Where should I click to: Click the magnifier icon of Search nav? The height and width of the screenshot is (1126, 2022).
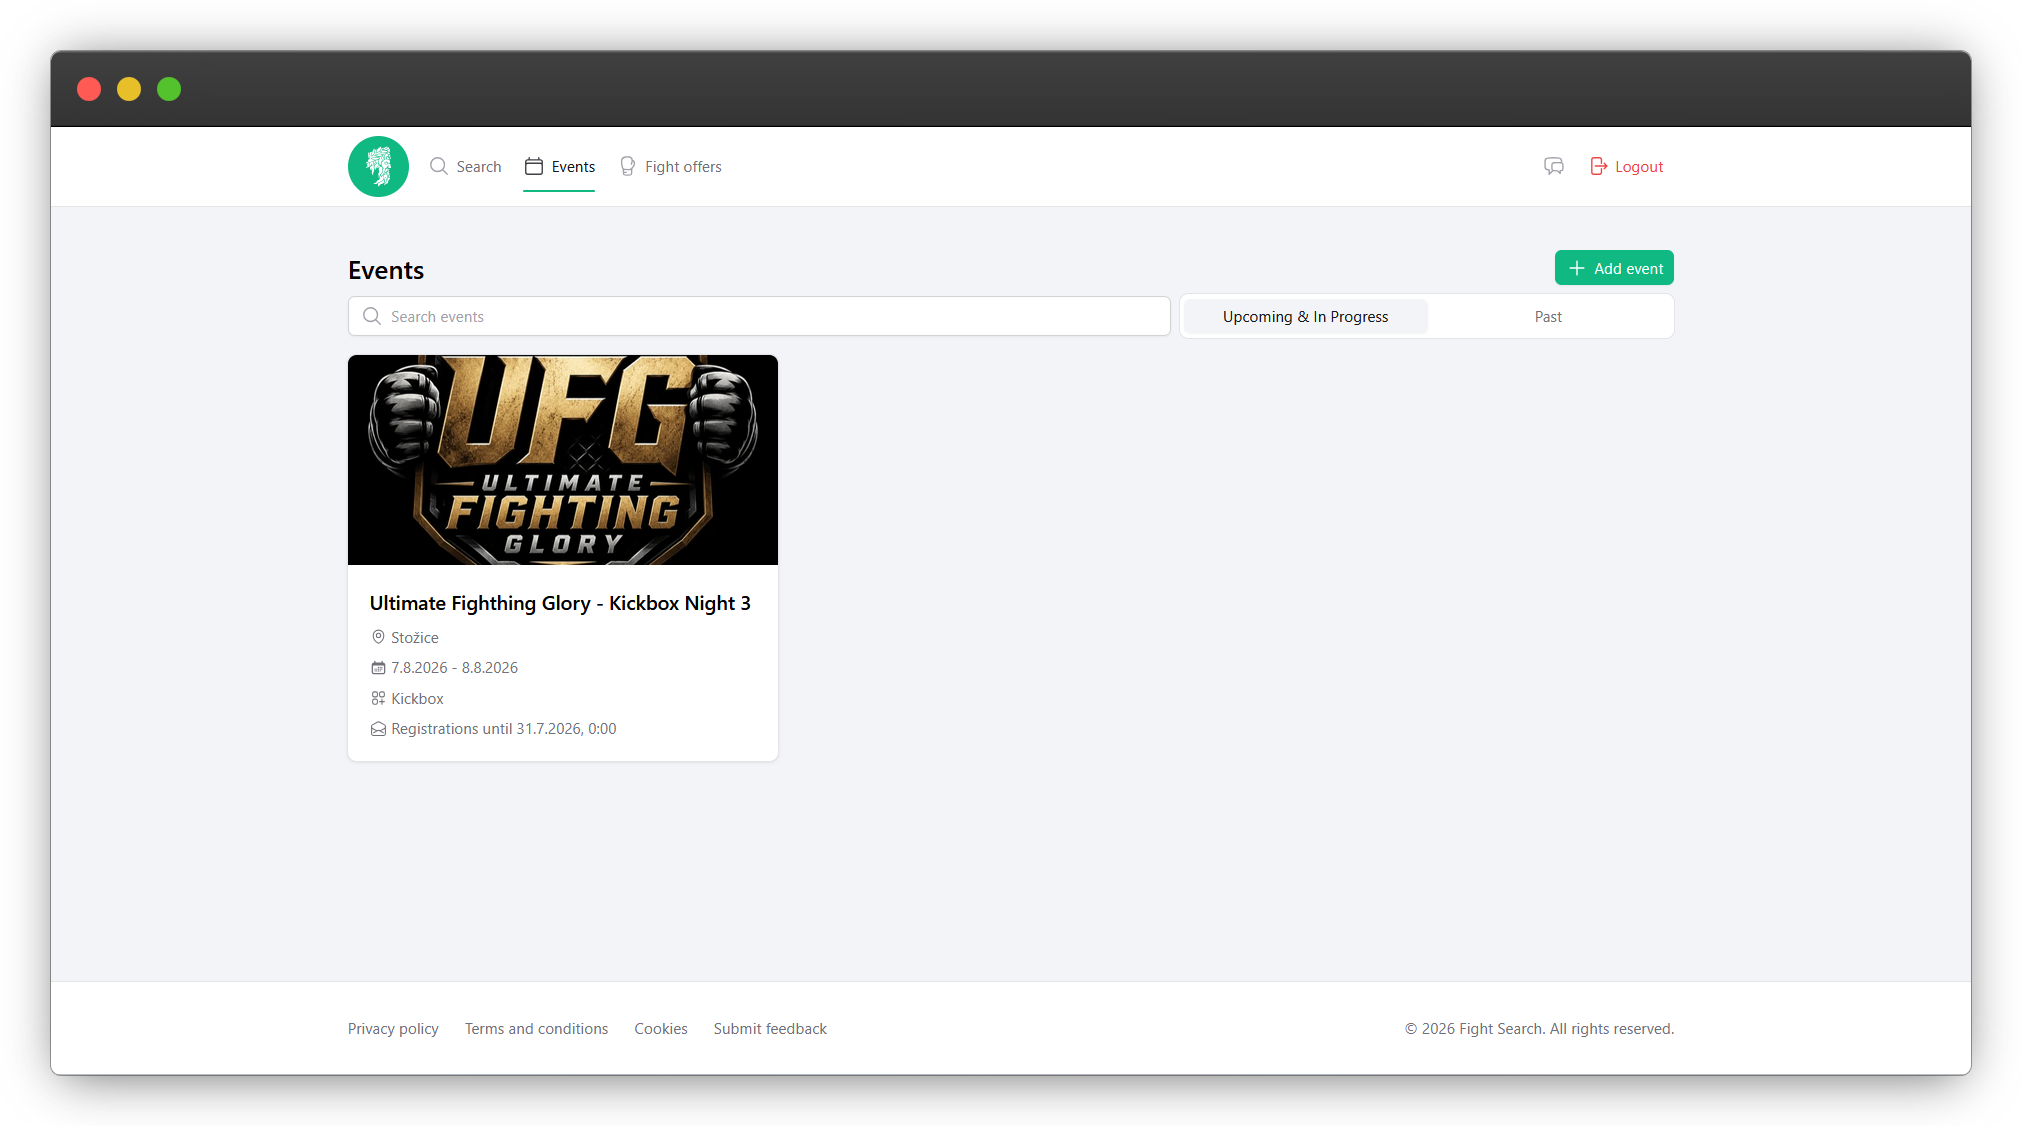(439, 166)
